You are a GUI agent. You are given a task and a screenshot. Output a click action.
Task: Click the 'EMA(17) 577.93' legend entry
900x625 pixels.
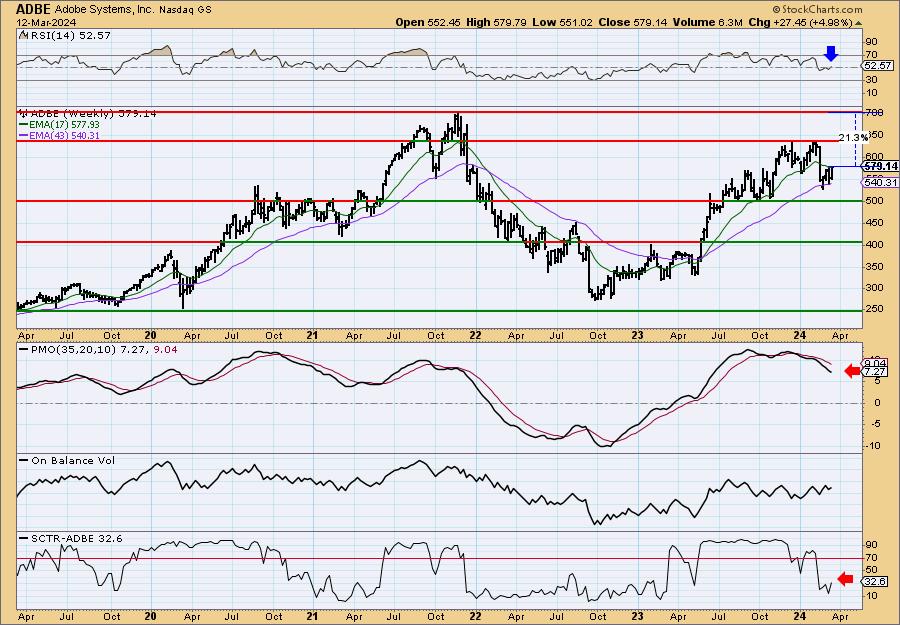tap(59, 125)
